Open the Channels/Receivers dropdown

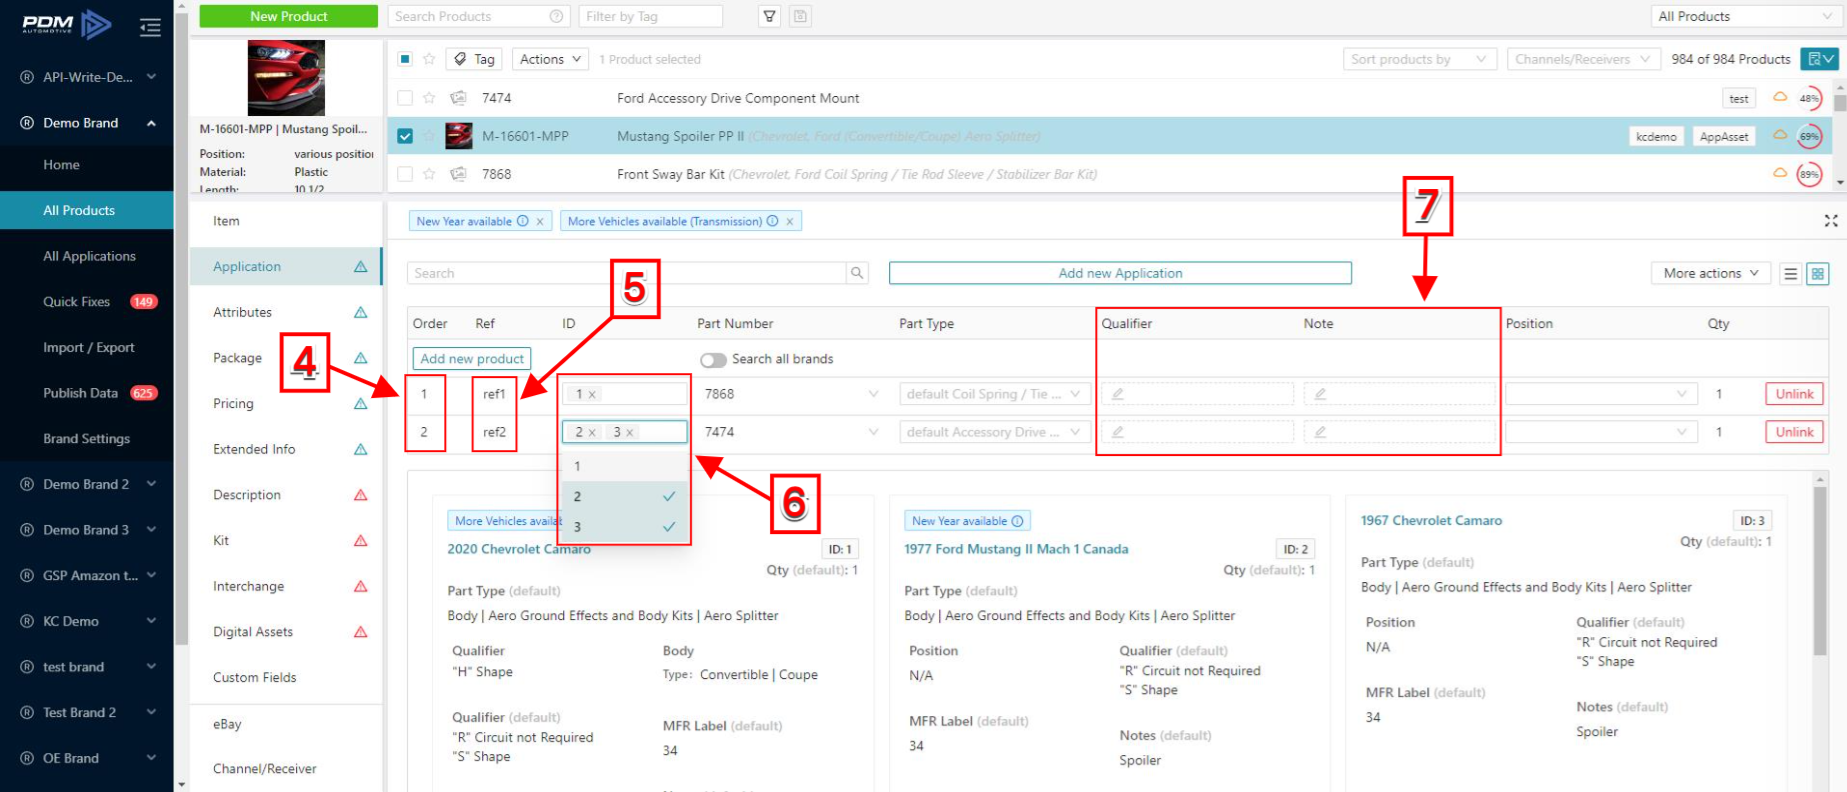click(1583, 59)
